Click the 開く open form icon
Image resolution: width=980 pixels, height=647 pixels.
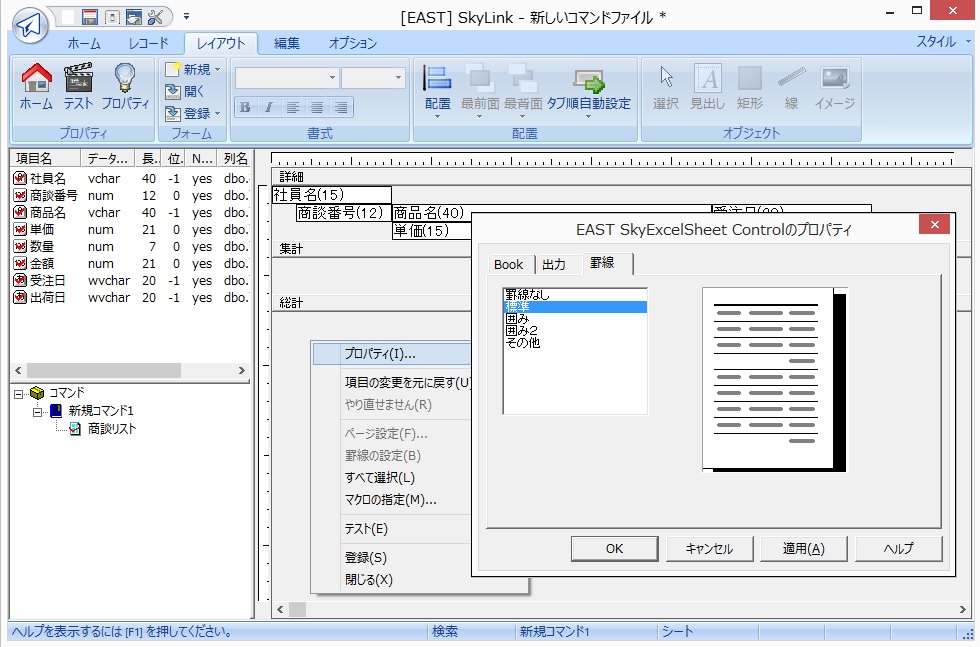coord(173,91)
